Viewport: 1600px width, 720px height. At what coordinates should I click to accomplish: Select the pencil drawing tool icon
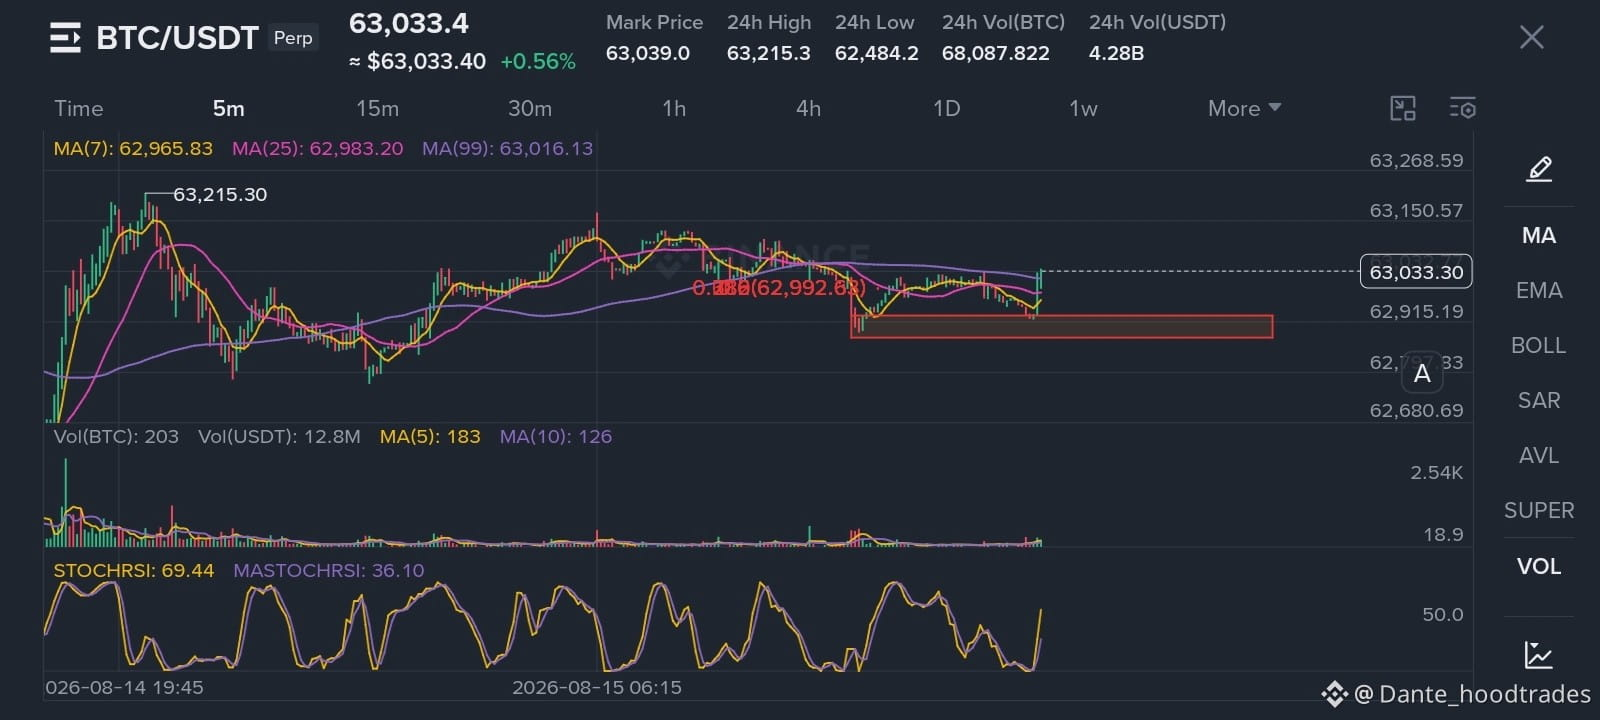1539,168
